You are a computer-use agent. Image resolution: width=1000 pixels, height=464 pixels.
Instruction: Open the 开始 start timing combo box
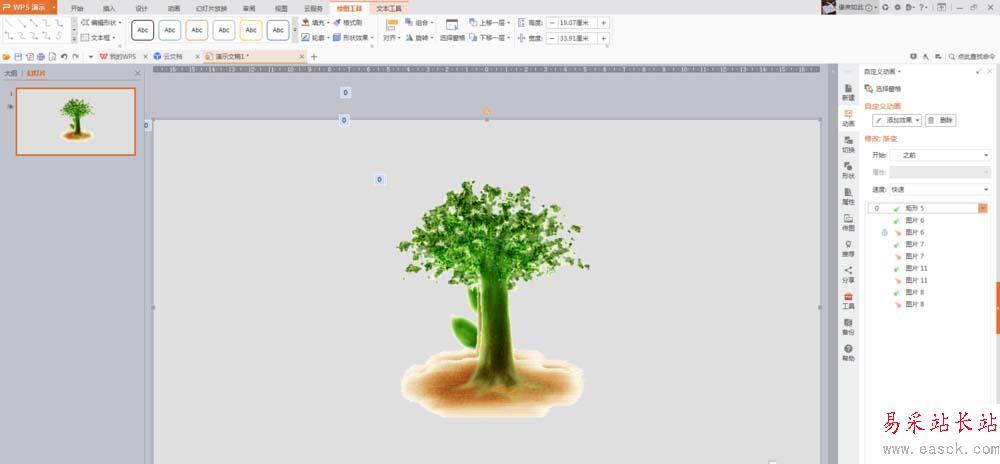point(940,155)
